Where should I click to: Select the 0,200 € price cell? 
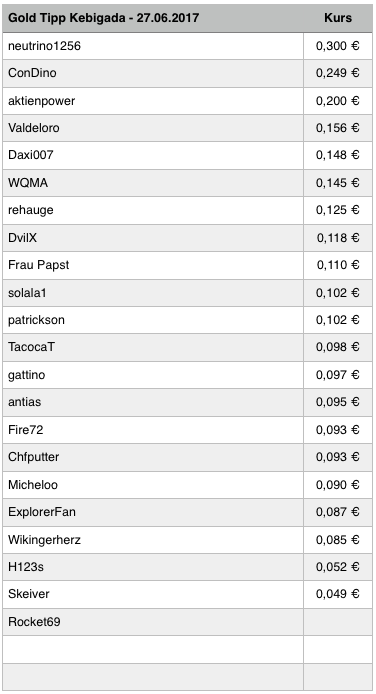pos(338,101)
